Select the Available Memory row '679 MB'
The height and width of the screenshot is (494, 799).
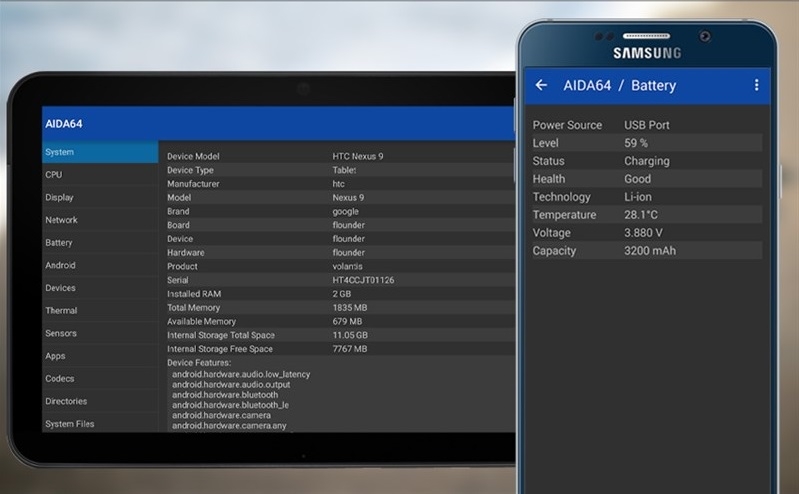point(340,322)
